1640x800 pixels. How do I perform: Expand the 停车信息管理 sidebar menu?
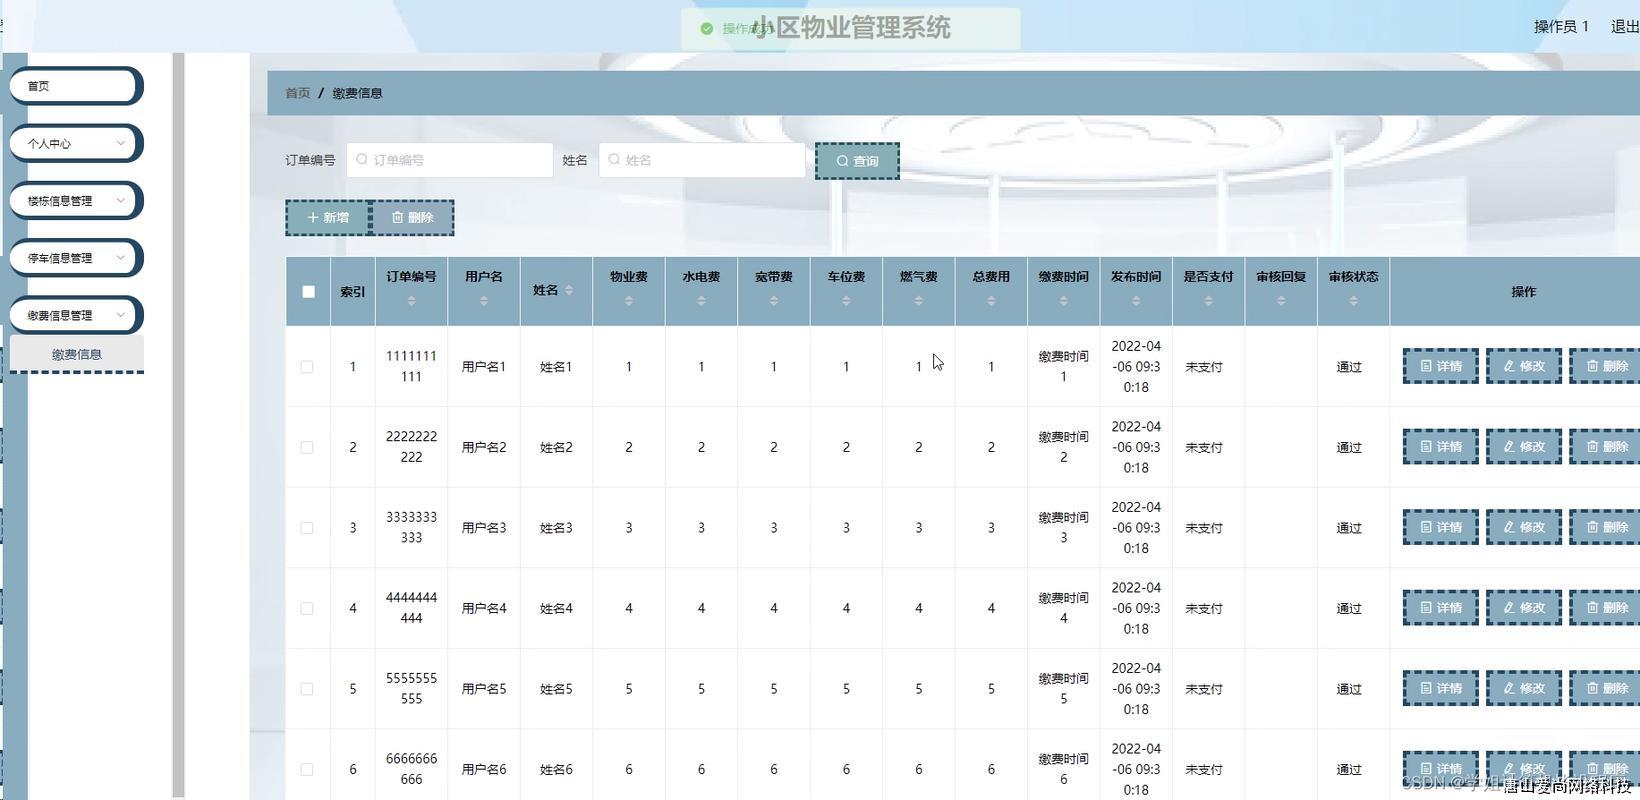pyautogui.click(x=76, y=258)
